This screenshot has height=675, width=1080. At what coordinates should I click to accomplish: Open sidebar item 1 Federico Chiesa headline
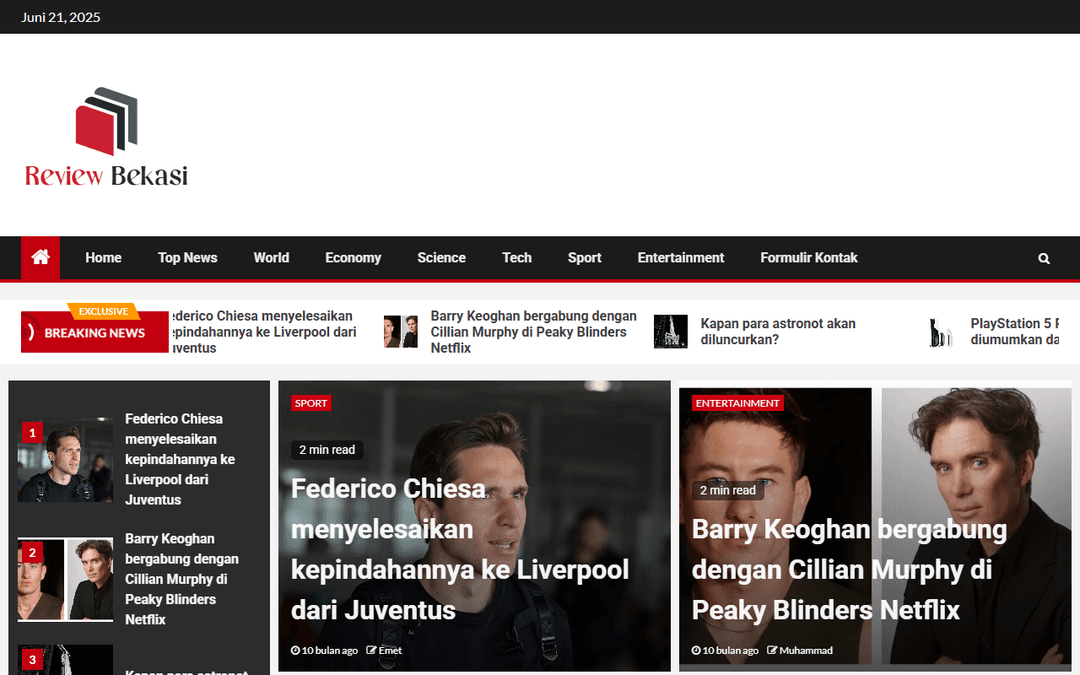[x=180, y=459]
